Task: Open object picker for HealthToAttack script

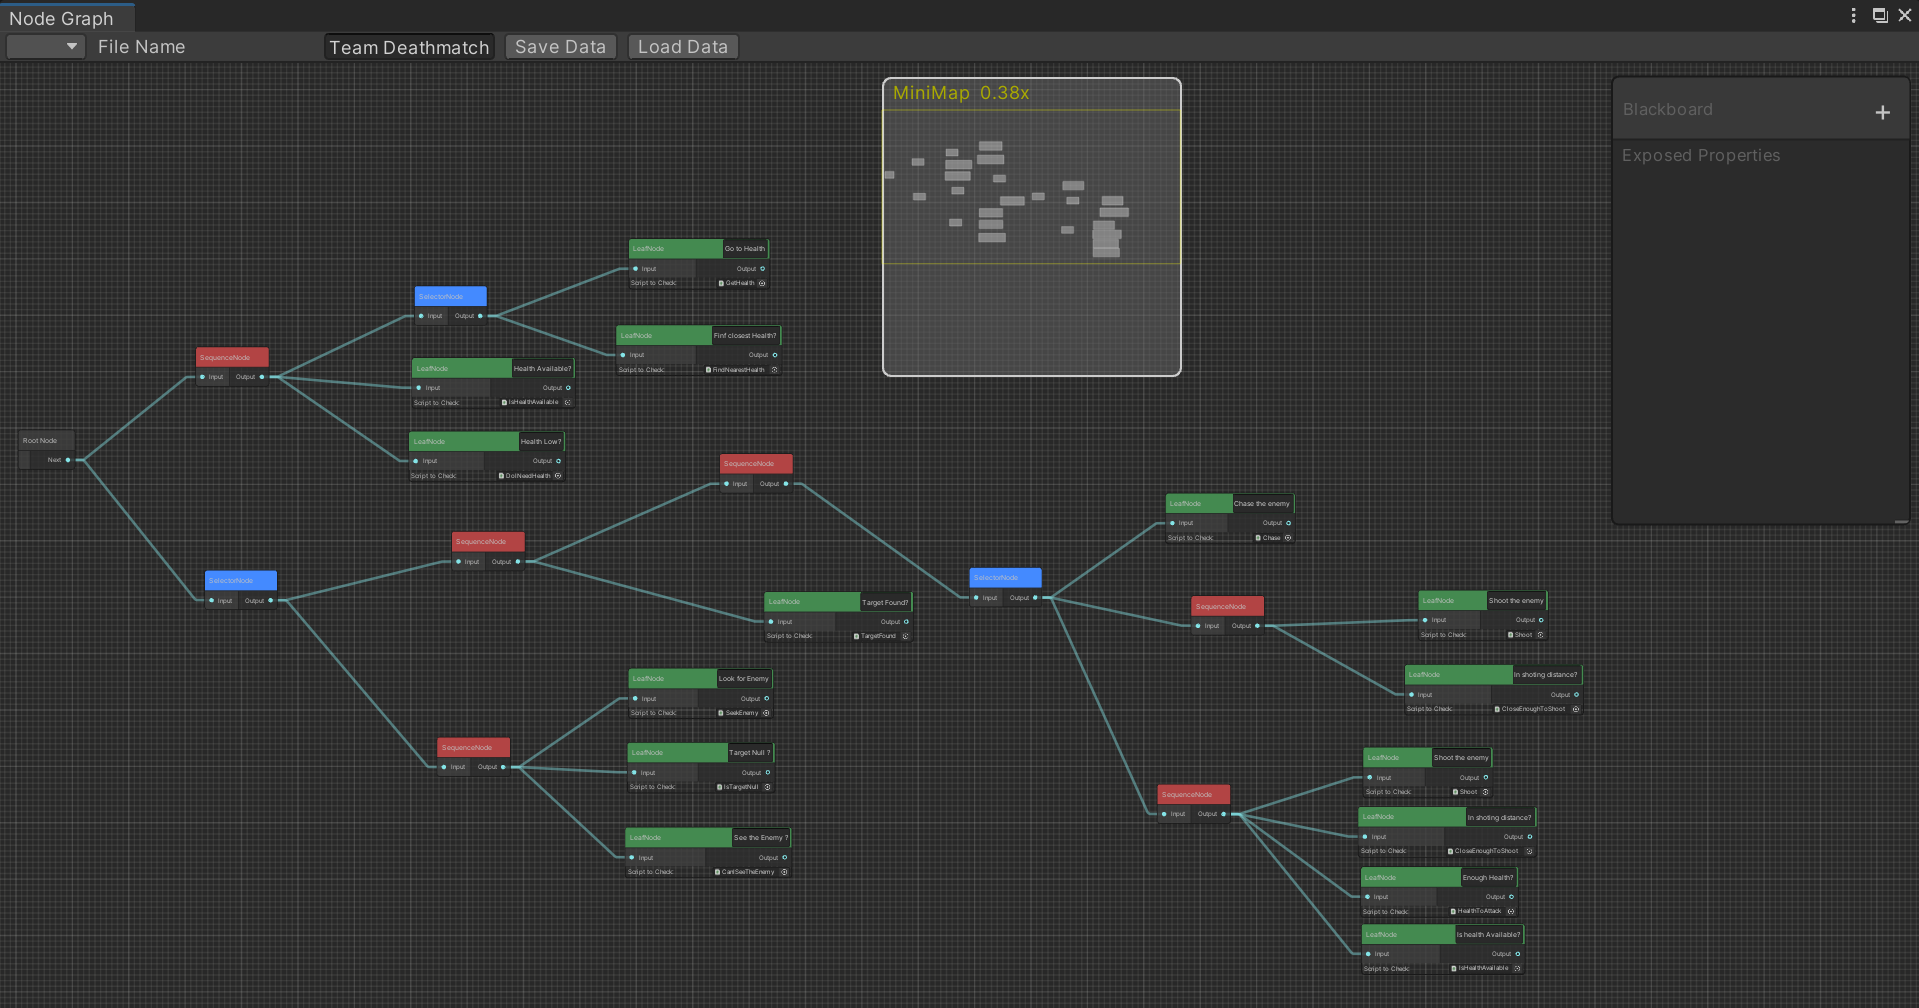Action: (1511, 912)
